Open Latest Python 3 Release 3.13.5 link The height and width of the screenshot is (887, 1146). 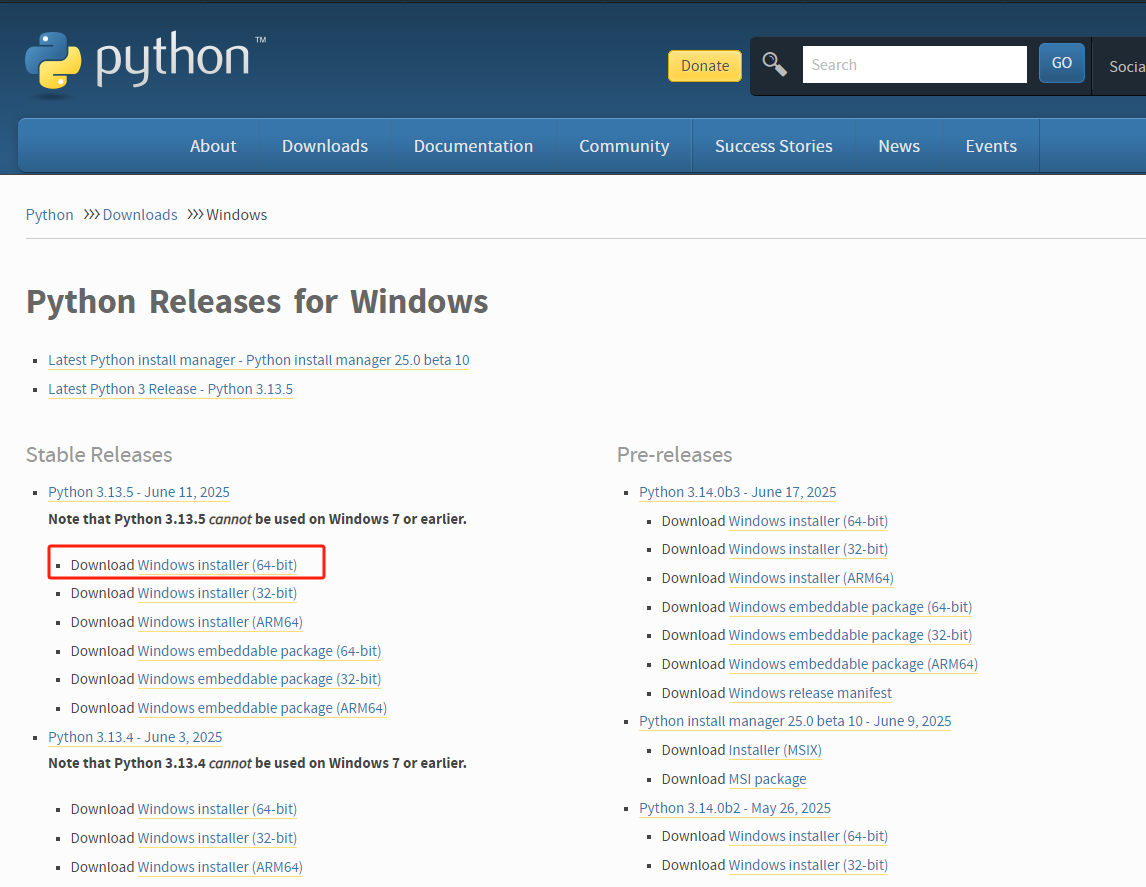coord(170,389)
